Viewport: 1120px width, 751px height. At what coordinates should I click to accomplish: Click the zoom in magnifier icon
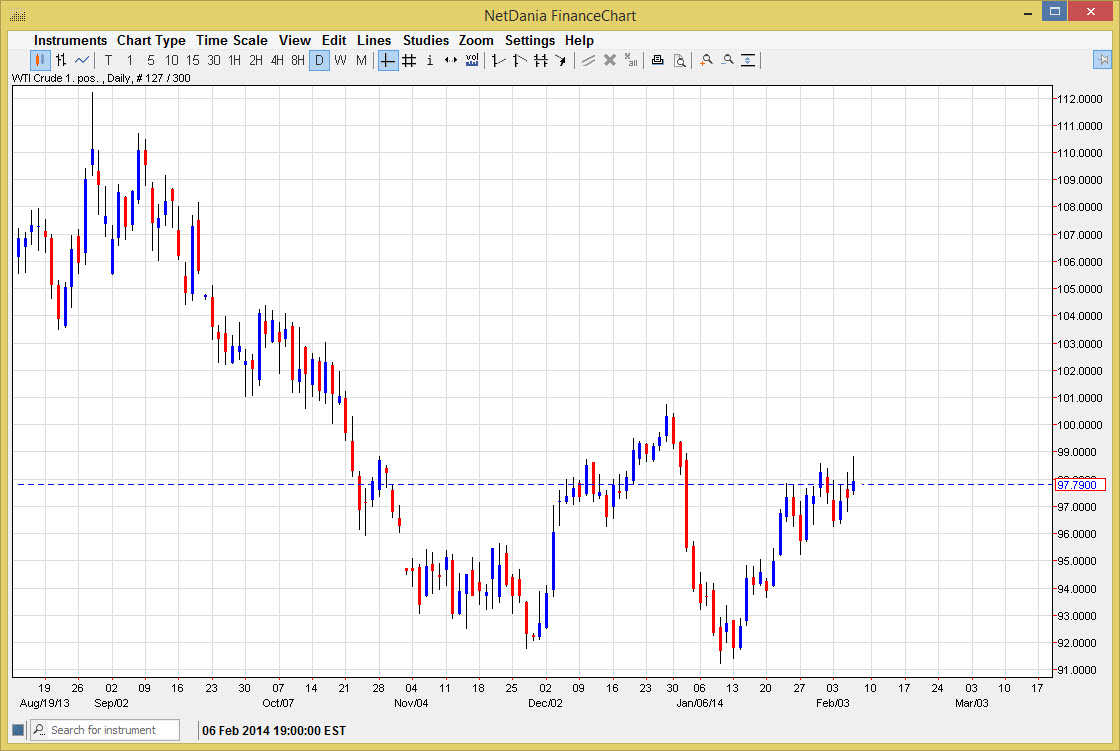[x=706, y=60]
